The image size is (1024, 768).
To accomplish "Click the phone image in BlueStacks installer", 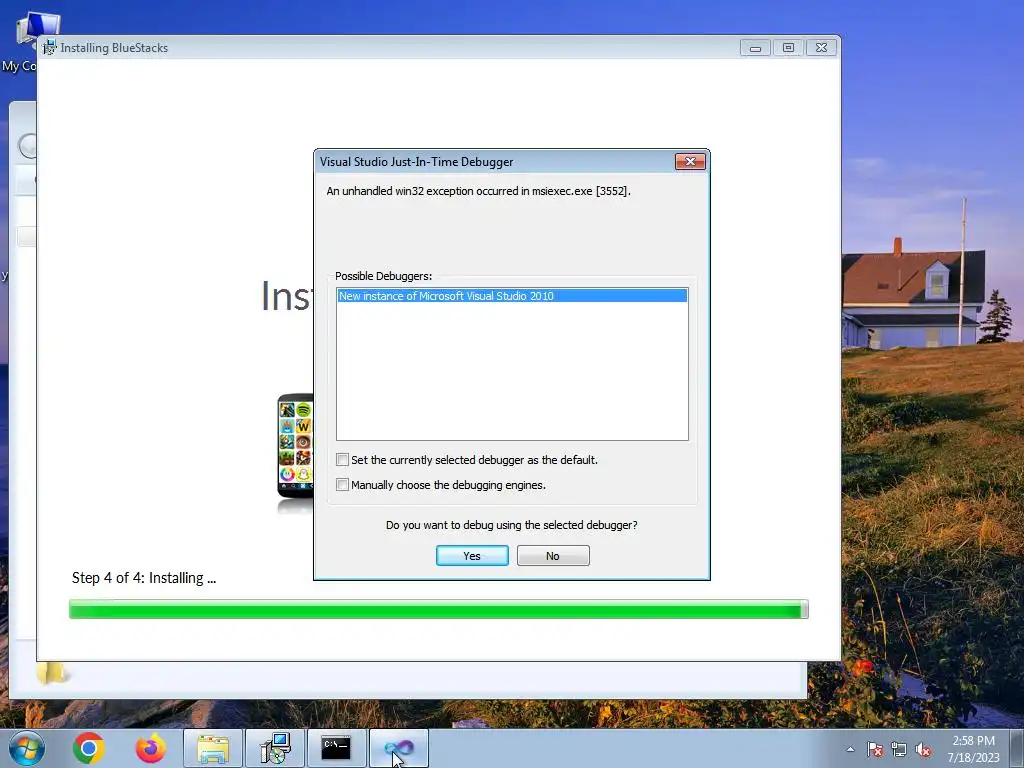I will coord(295,447).
